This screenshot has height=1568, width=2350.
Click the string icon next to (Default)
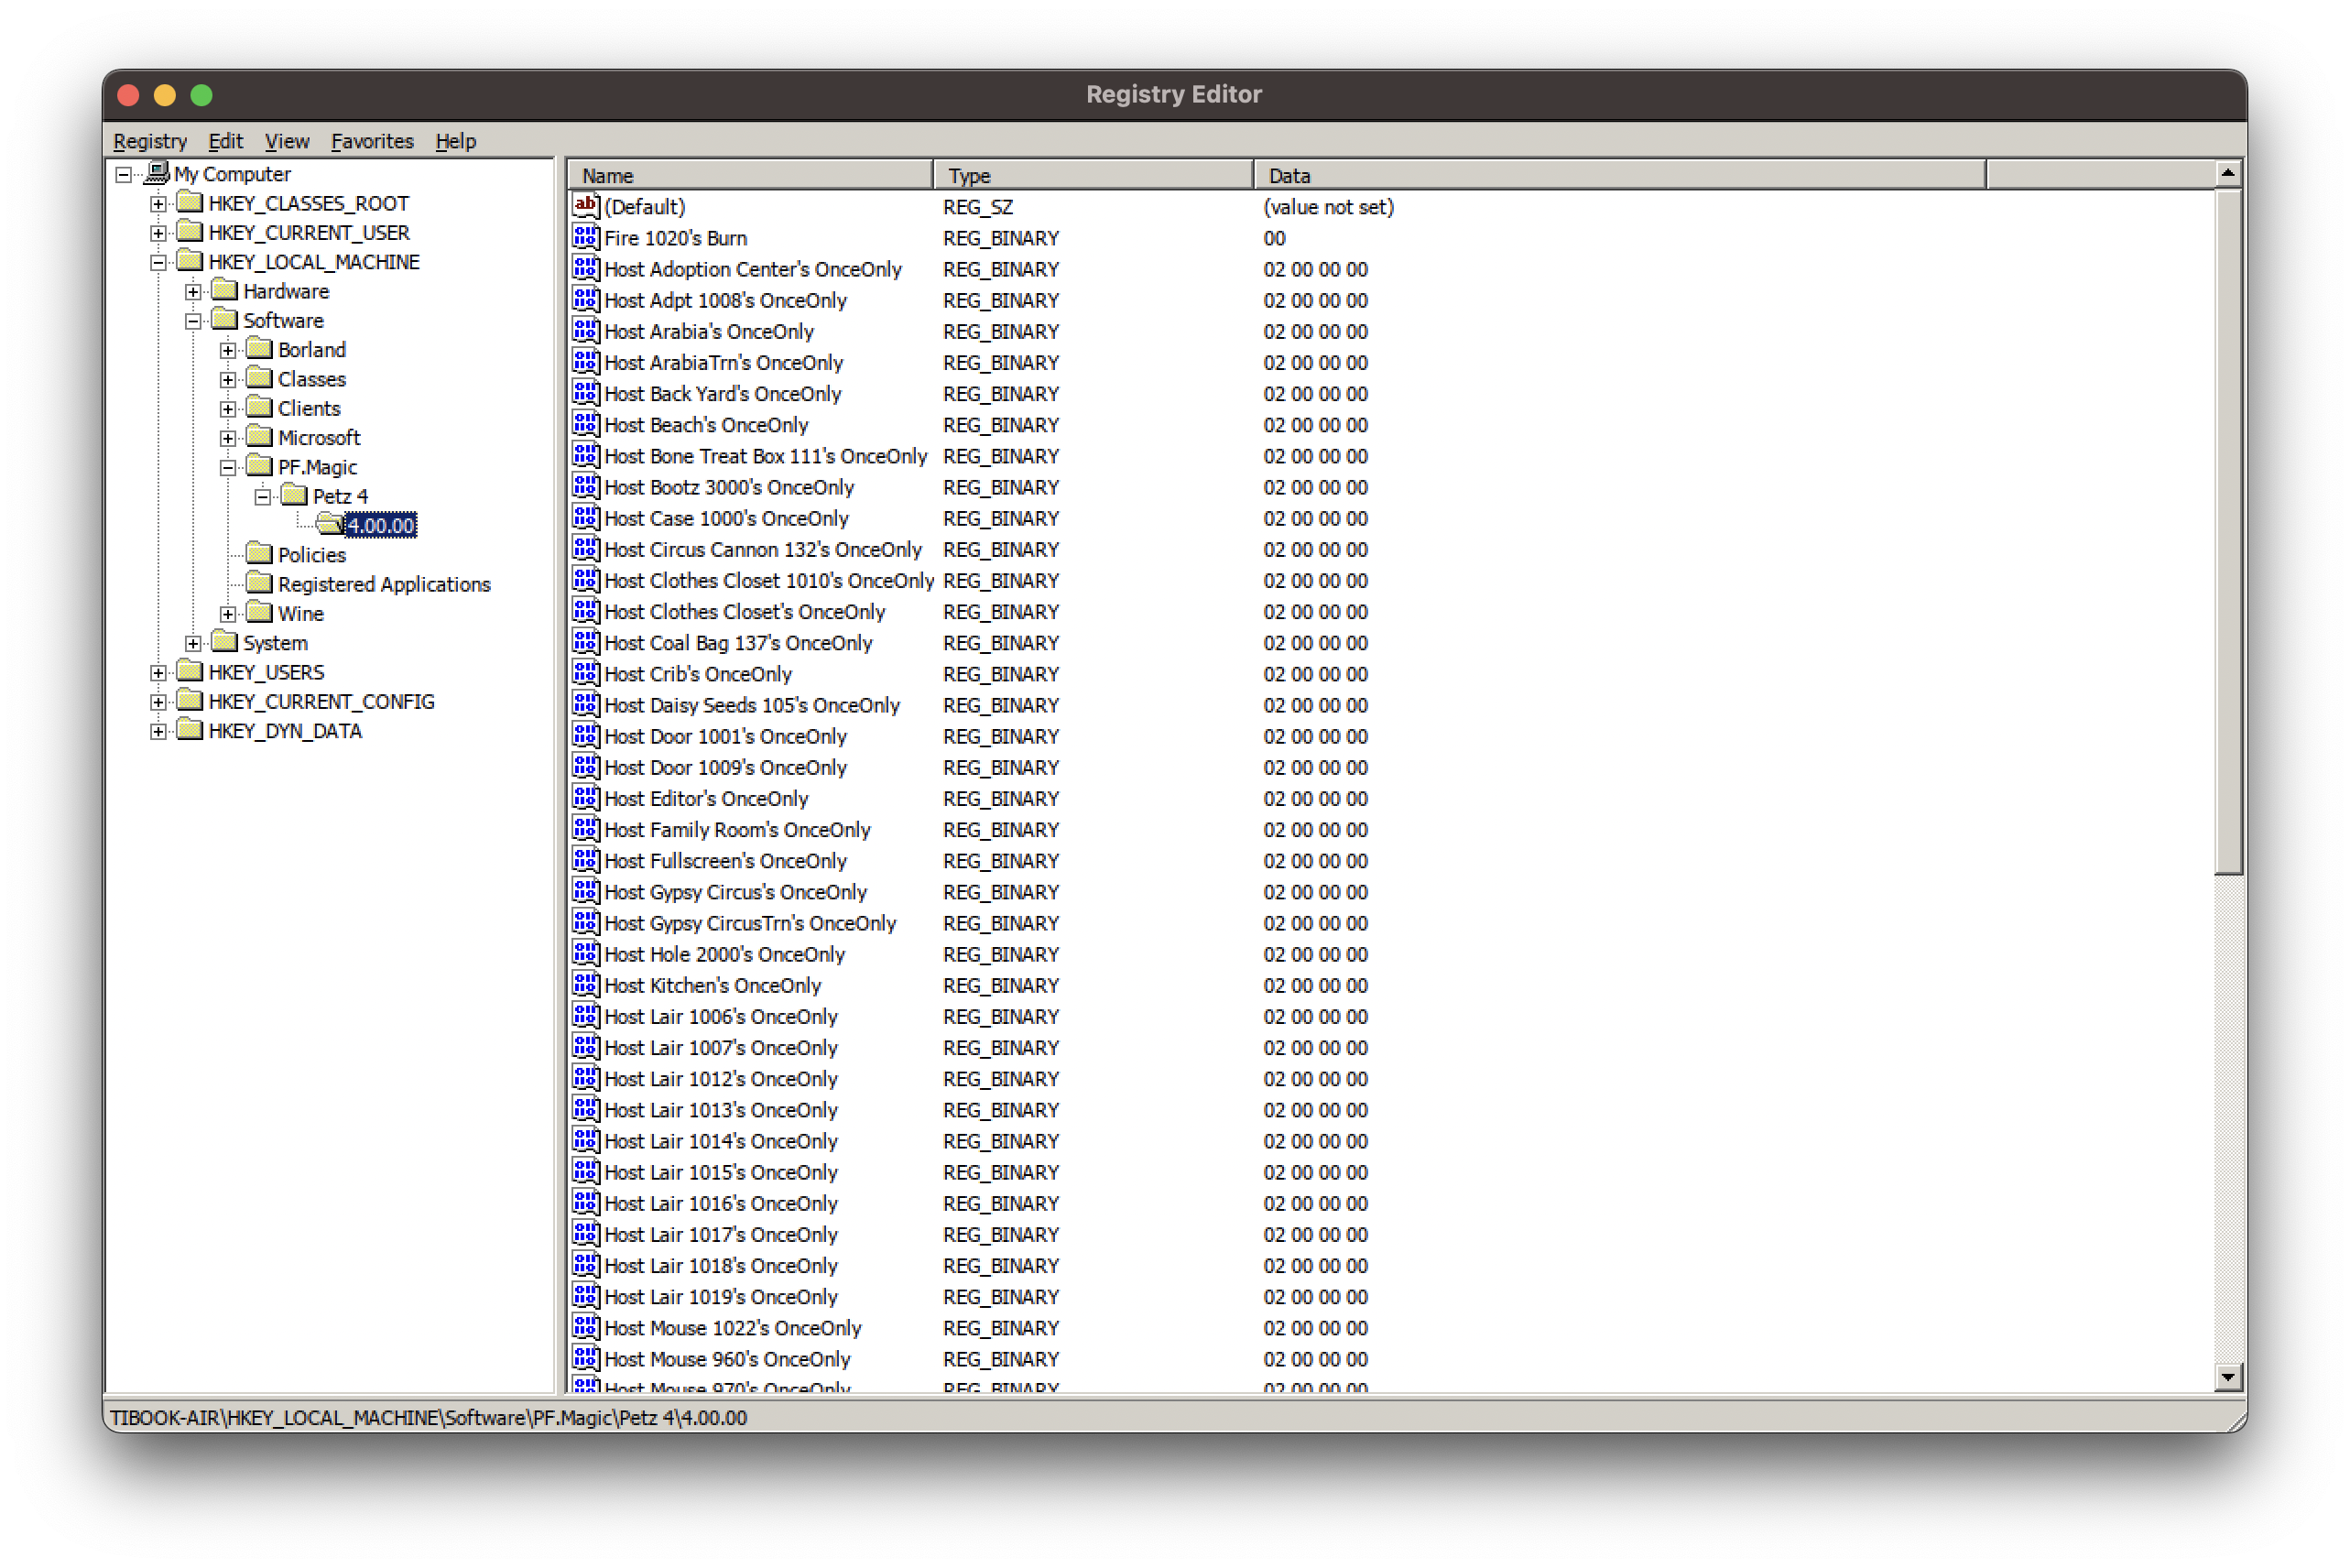[586, 206]
